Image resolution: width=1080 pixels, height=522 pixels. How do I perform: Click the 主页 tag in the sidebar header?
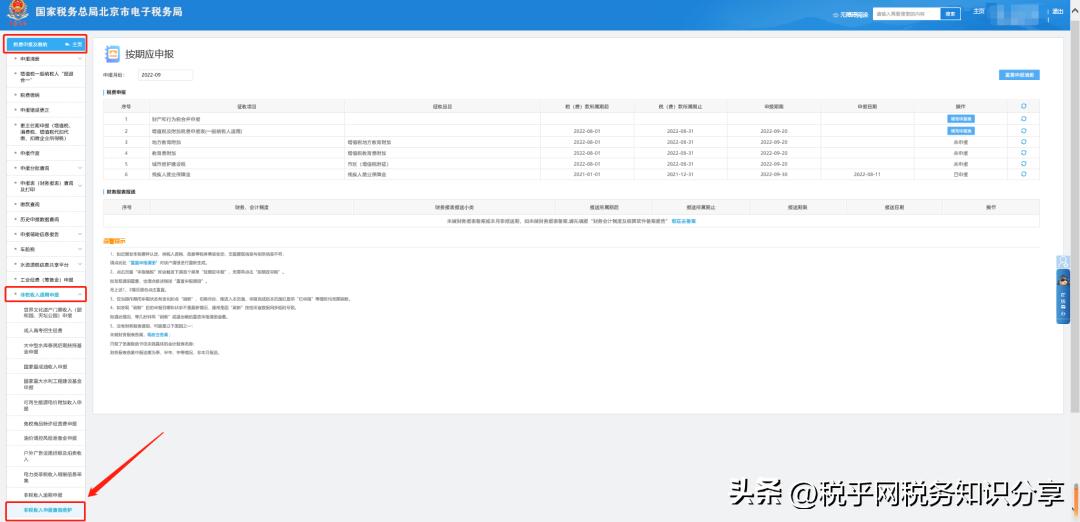pos(74,44)
